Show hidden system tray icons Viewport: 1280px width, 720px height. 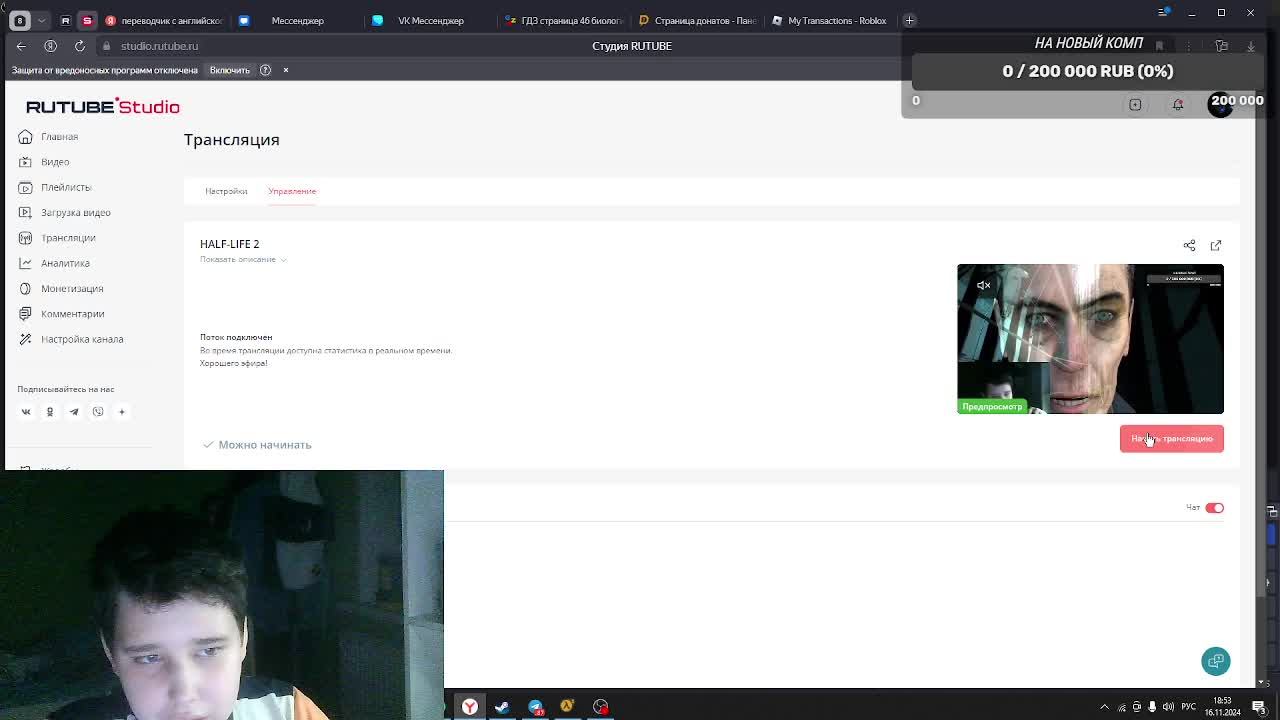(x=1104, y=707)
